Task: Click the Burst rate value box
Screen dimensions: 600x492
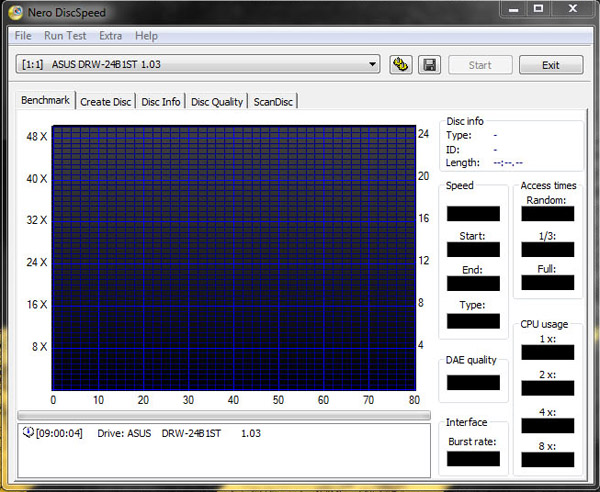Action: [473, 459]
